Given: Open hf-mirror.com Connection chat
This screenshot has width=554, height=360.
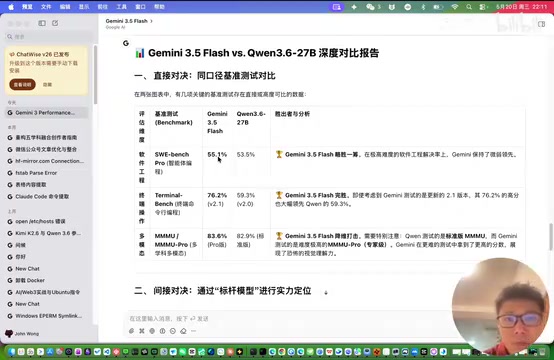Looking at the screenshot, I should pos(47,161).
